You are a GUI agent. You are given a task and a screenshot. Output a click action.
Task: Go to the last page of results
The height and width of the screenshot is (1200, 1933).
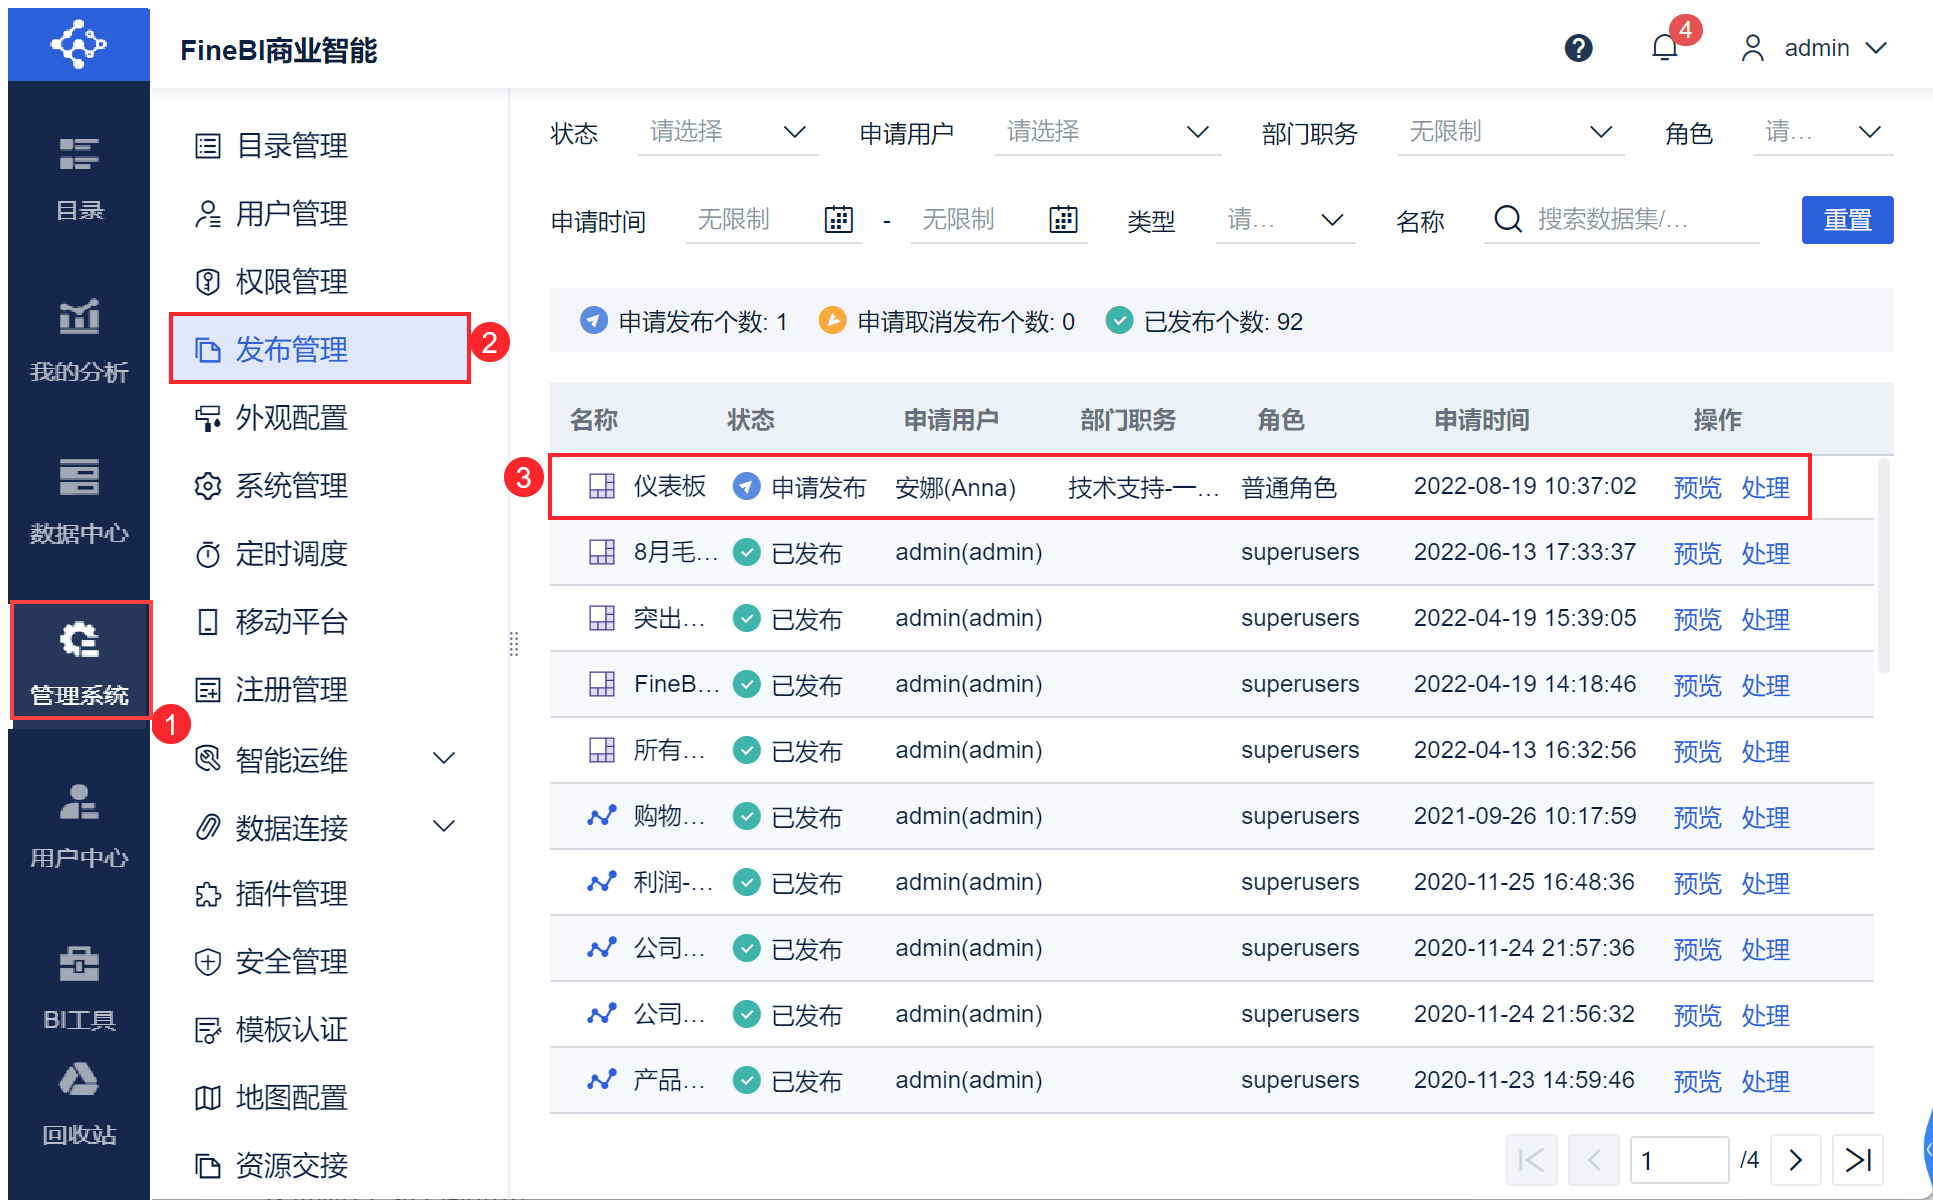[1857, 1160]
